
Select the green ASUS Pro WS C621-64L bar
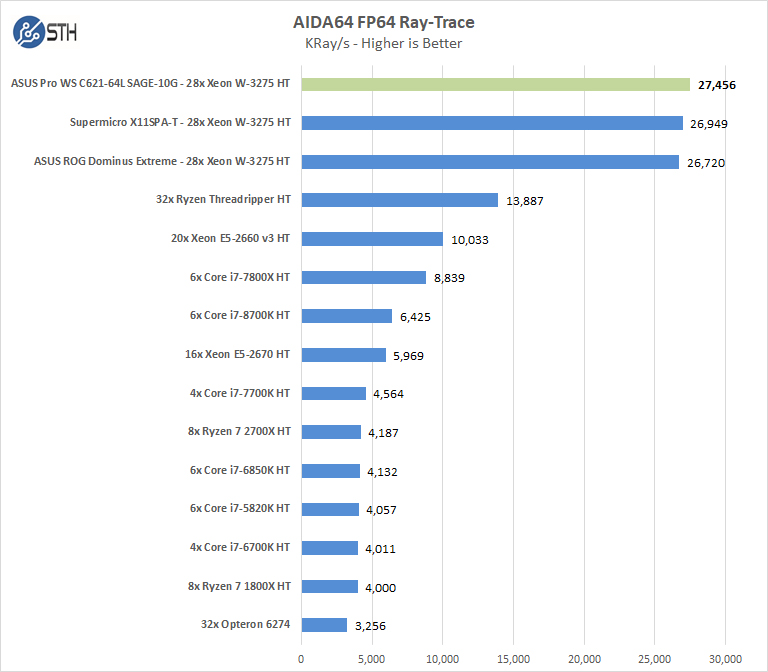coord(495,85)
